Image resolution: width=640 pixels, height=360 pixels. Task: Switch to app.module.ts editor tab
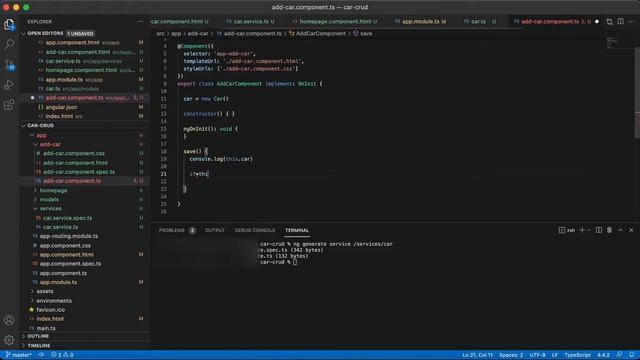click(x=420, y=22)
